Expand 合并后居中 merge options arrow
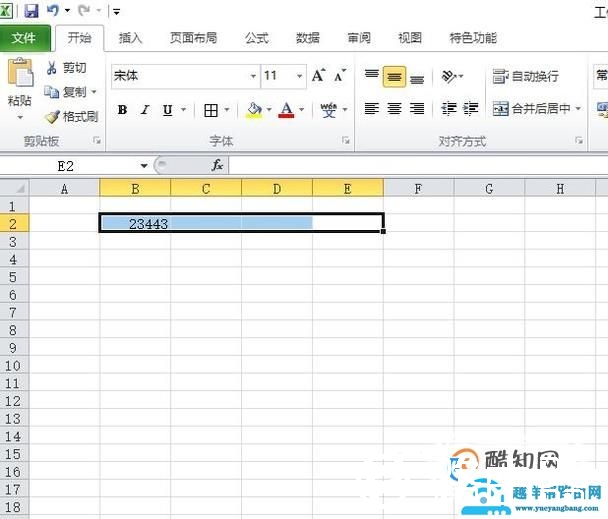Screen dimensions: 608x519 [x=578, y=109]
